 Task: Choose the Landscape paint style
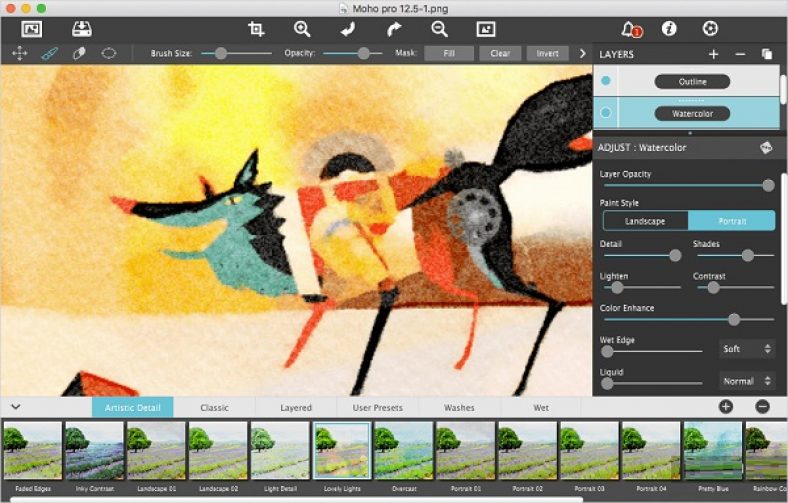[x=645, y=221]
